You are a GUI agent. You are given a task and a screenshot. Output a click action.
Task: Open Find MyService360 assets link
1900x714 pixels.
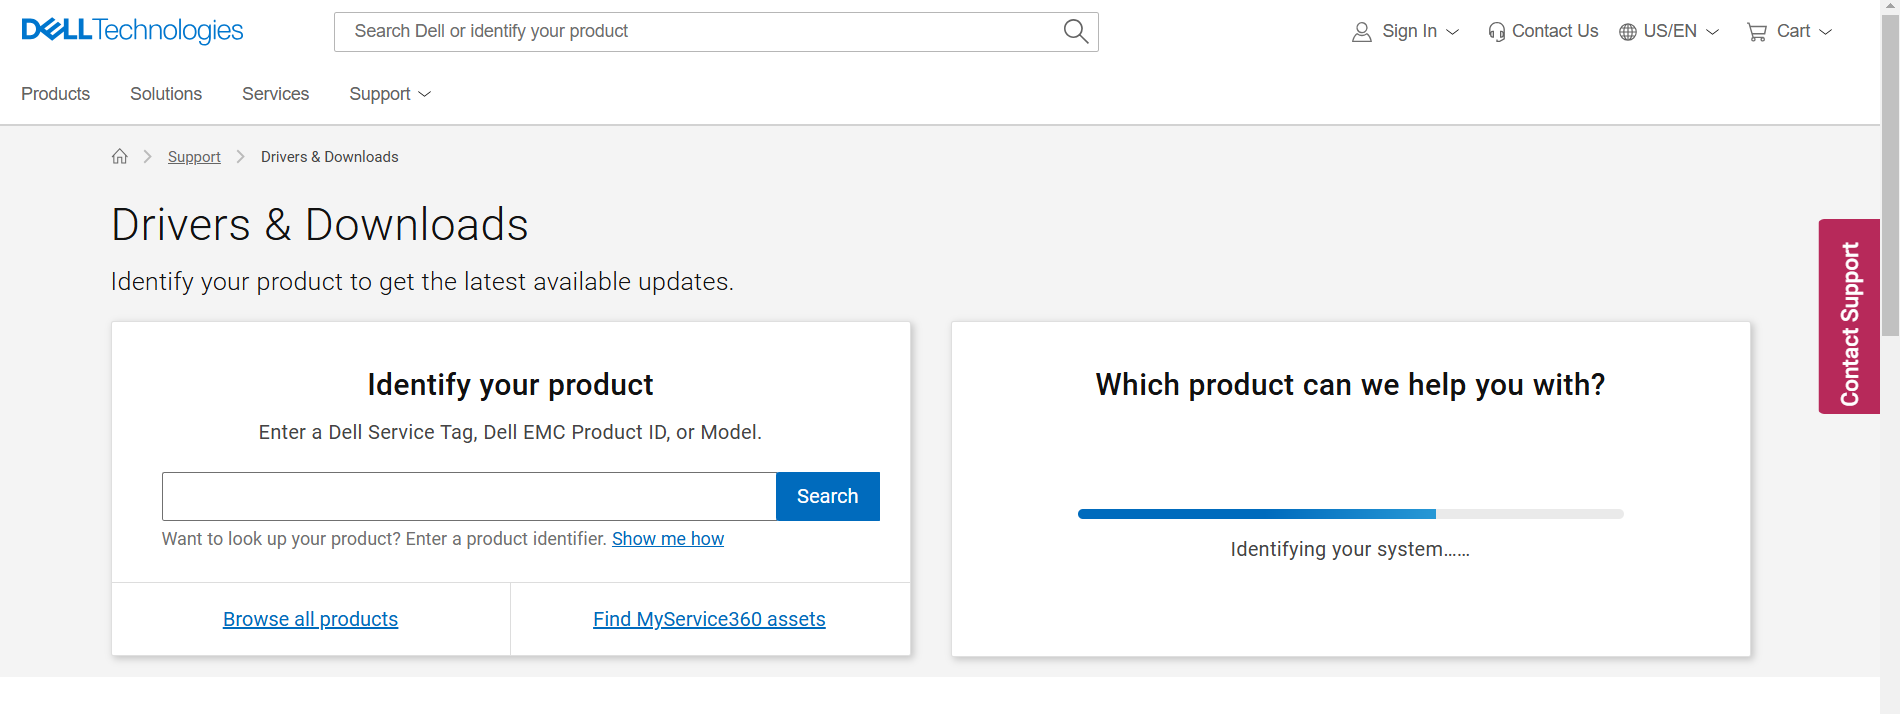click(709, 619)
